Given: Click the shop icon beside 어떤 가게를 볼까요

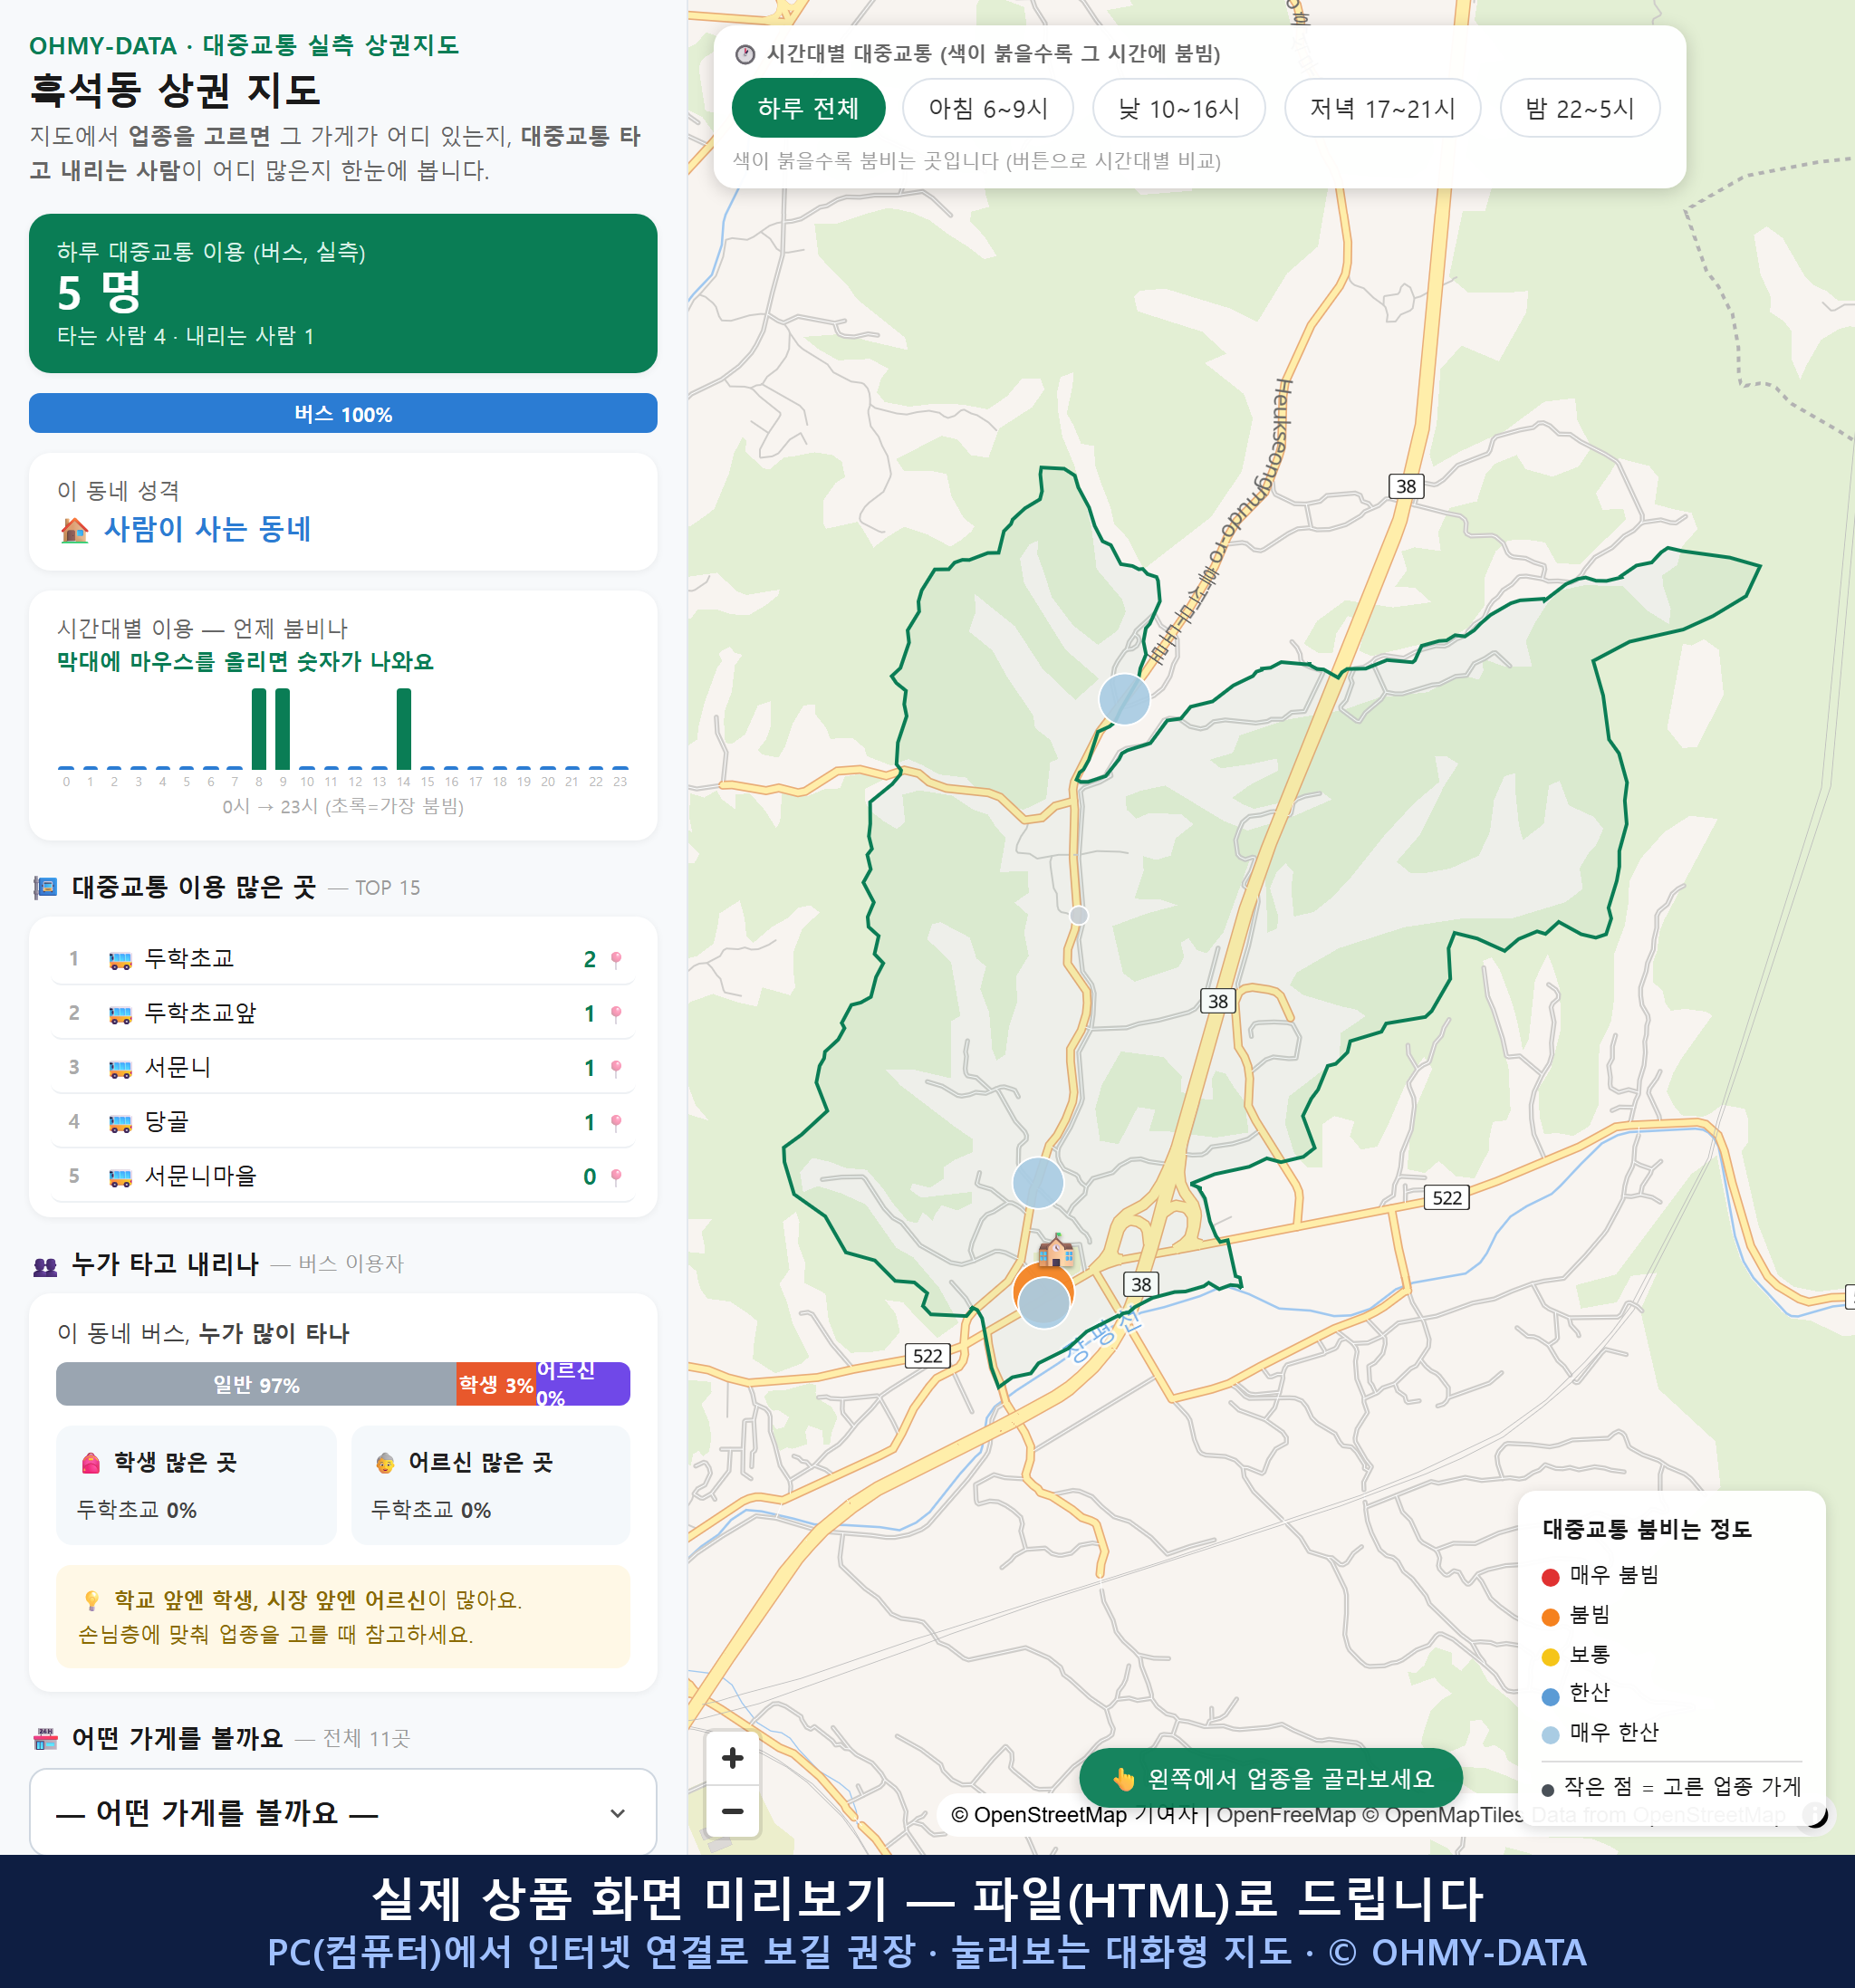Looking at the screenshot, I should (x=45, y=1739).
